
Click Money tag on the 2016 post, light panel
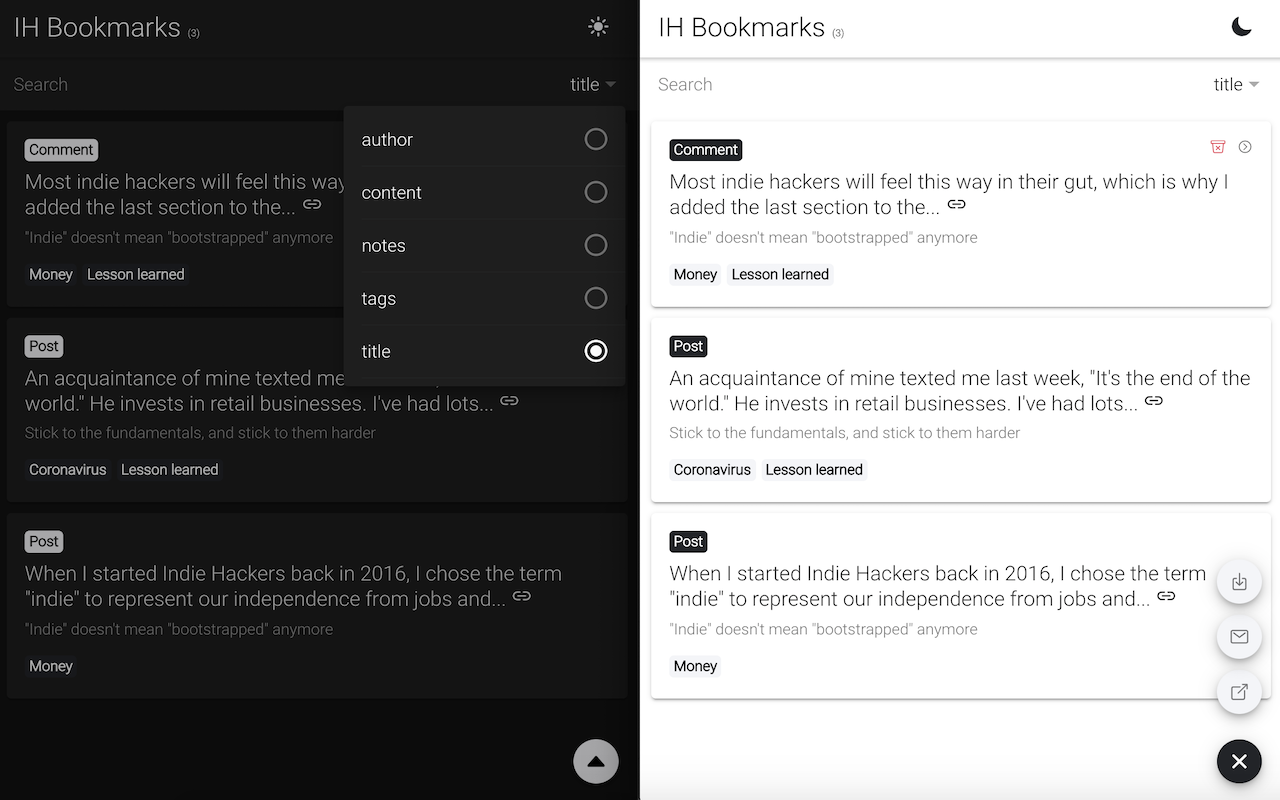pyautogui.click(x=695, y=666)
